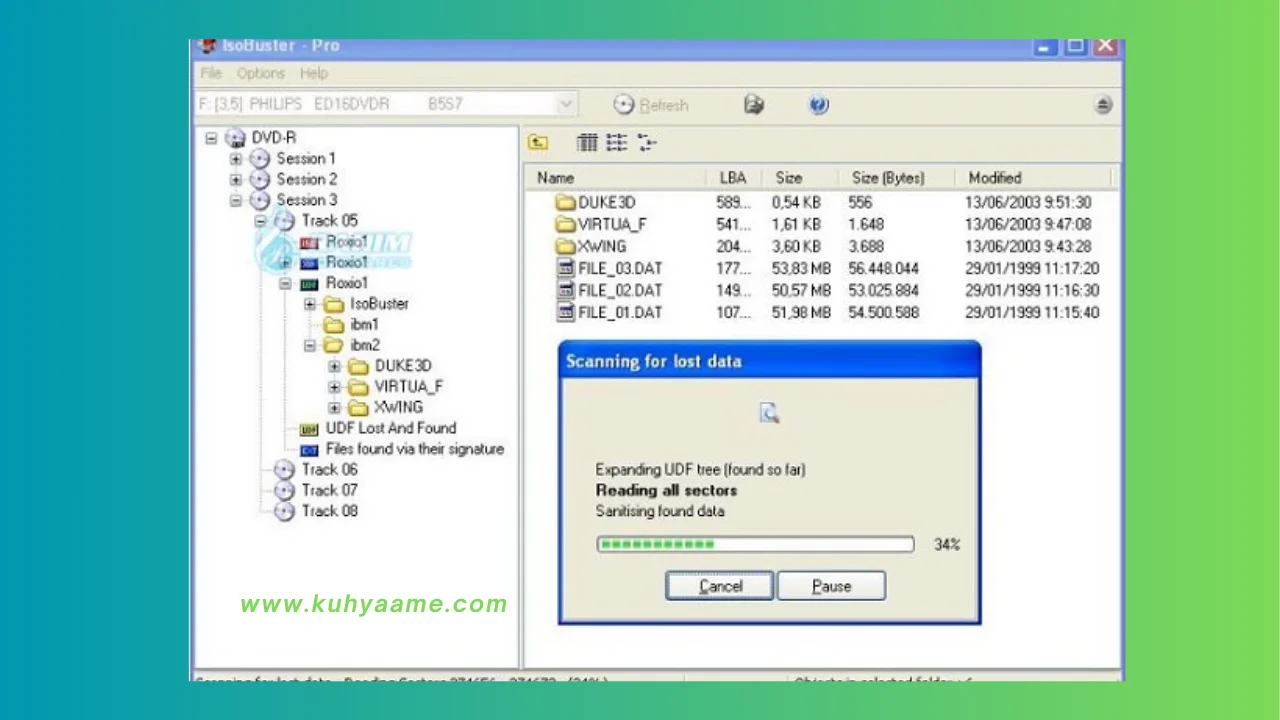
Task: Click XWING folder icon in file list
Action: click(x=565, y=247)
